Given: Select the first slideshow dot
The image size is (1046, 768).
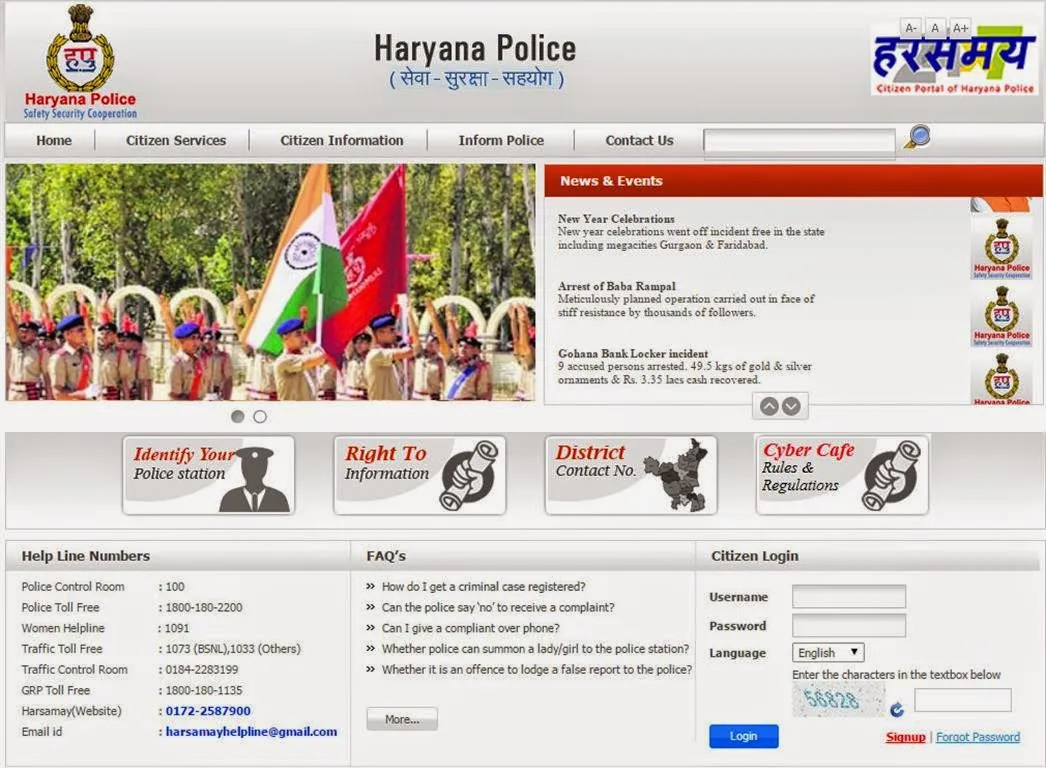Looking at the screenshot, I should [x=237, y=416].
